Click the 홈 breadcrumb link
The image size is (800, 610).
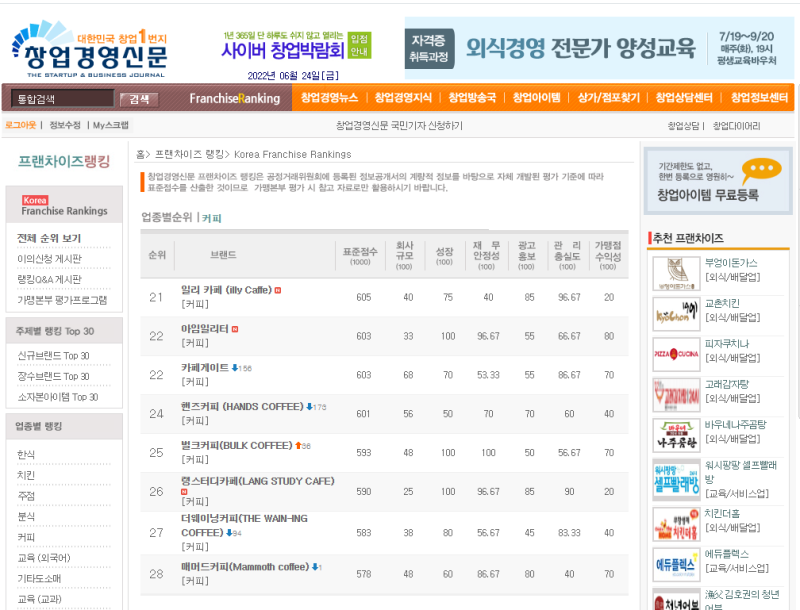140,154
